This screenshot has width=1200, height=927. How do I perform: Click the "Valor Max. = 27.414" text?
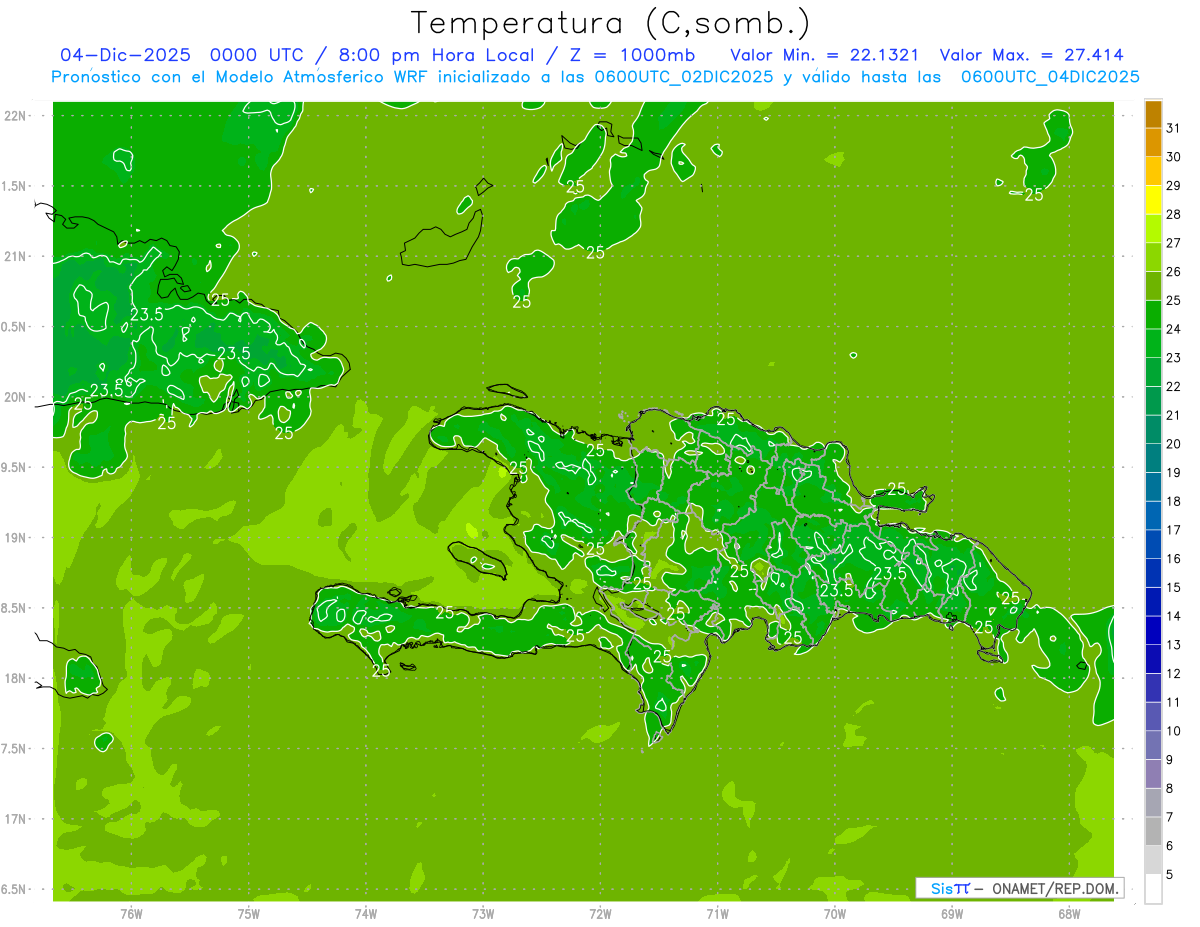[x=1031, y=55]
